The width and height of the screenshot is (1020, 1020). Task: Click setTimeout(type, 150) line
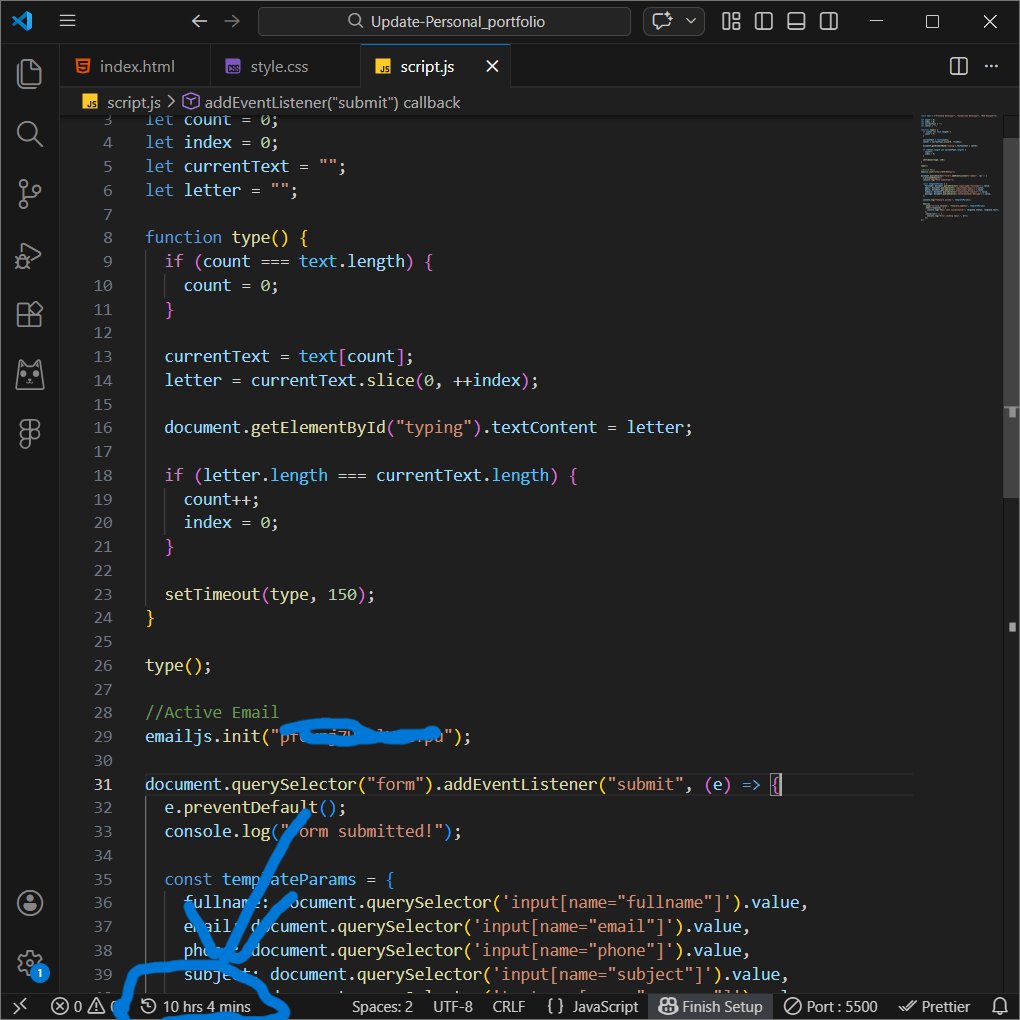[x=269, y=595]
